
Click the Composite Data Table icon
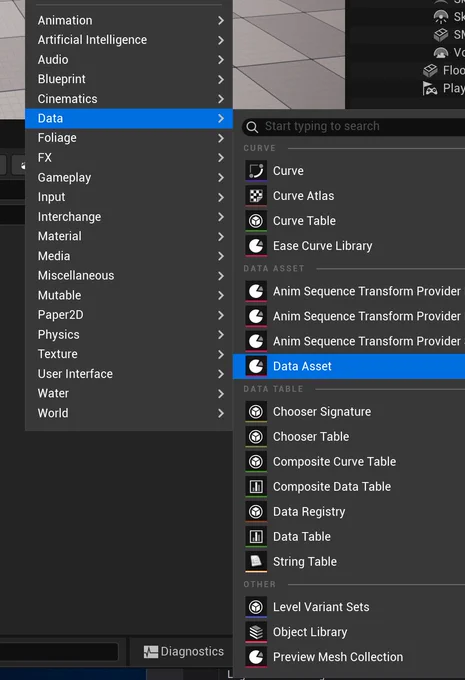(256, 487)
